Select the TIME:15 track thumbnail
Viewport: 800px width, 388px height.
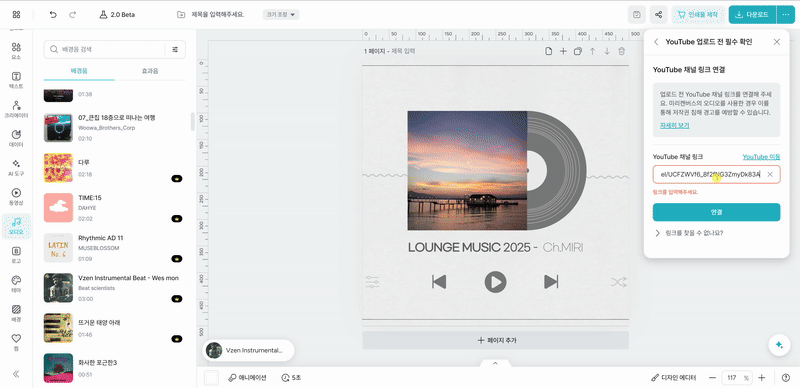point(58,207)
